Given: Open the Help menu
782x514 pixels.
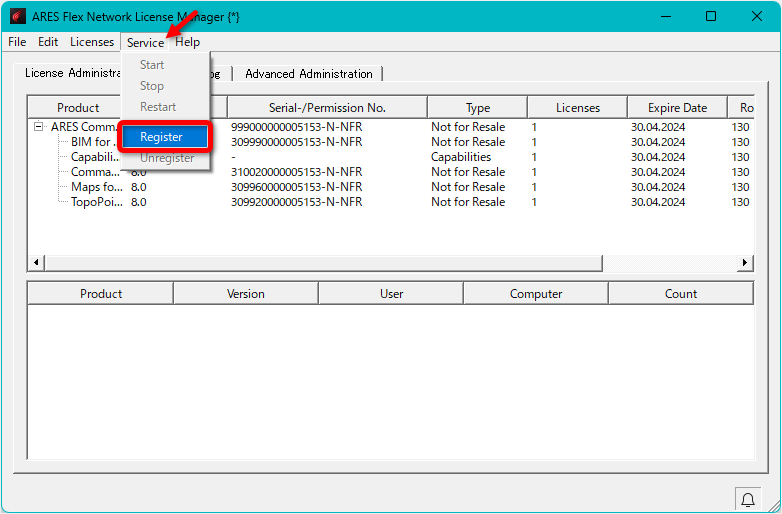Looking at the screenshot, I should point(188,42).
